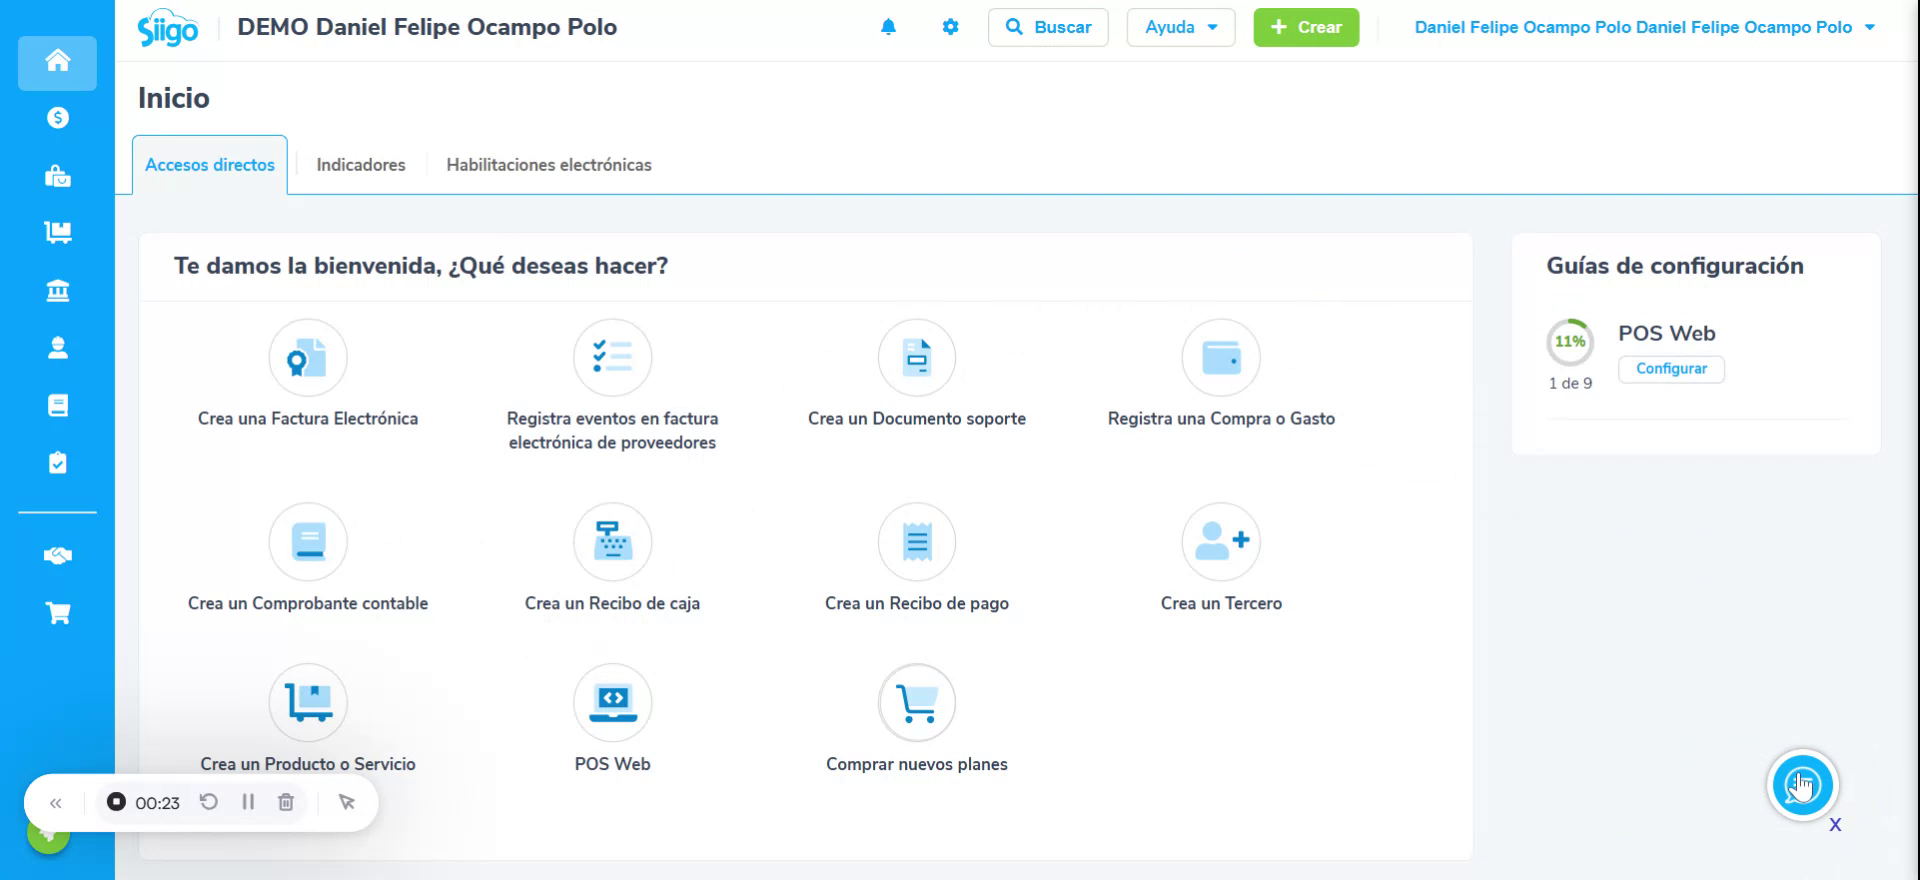Click the '1 de 9' progress text
This screenshot has width=1920, height=880.
[x=1570, y=383]
